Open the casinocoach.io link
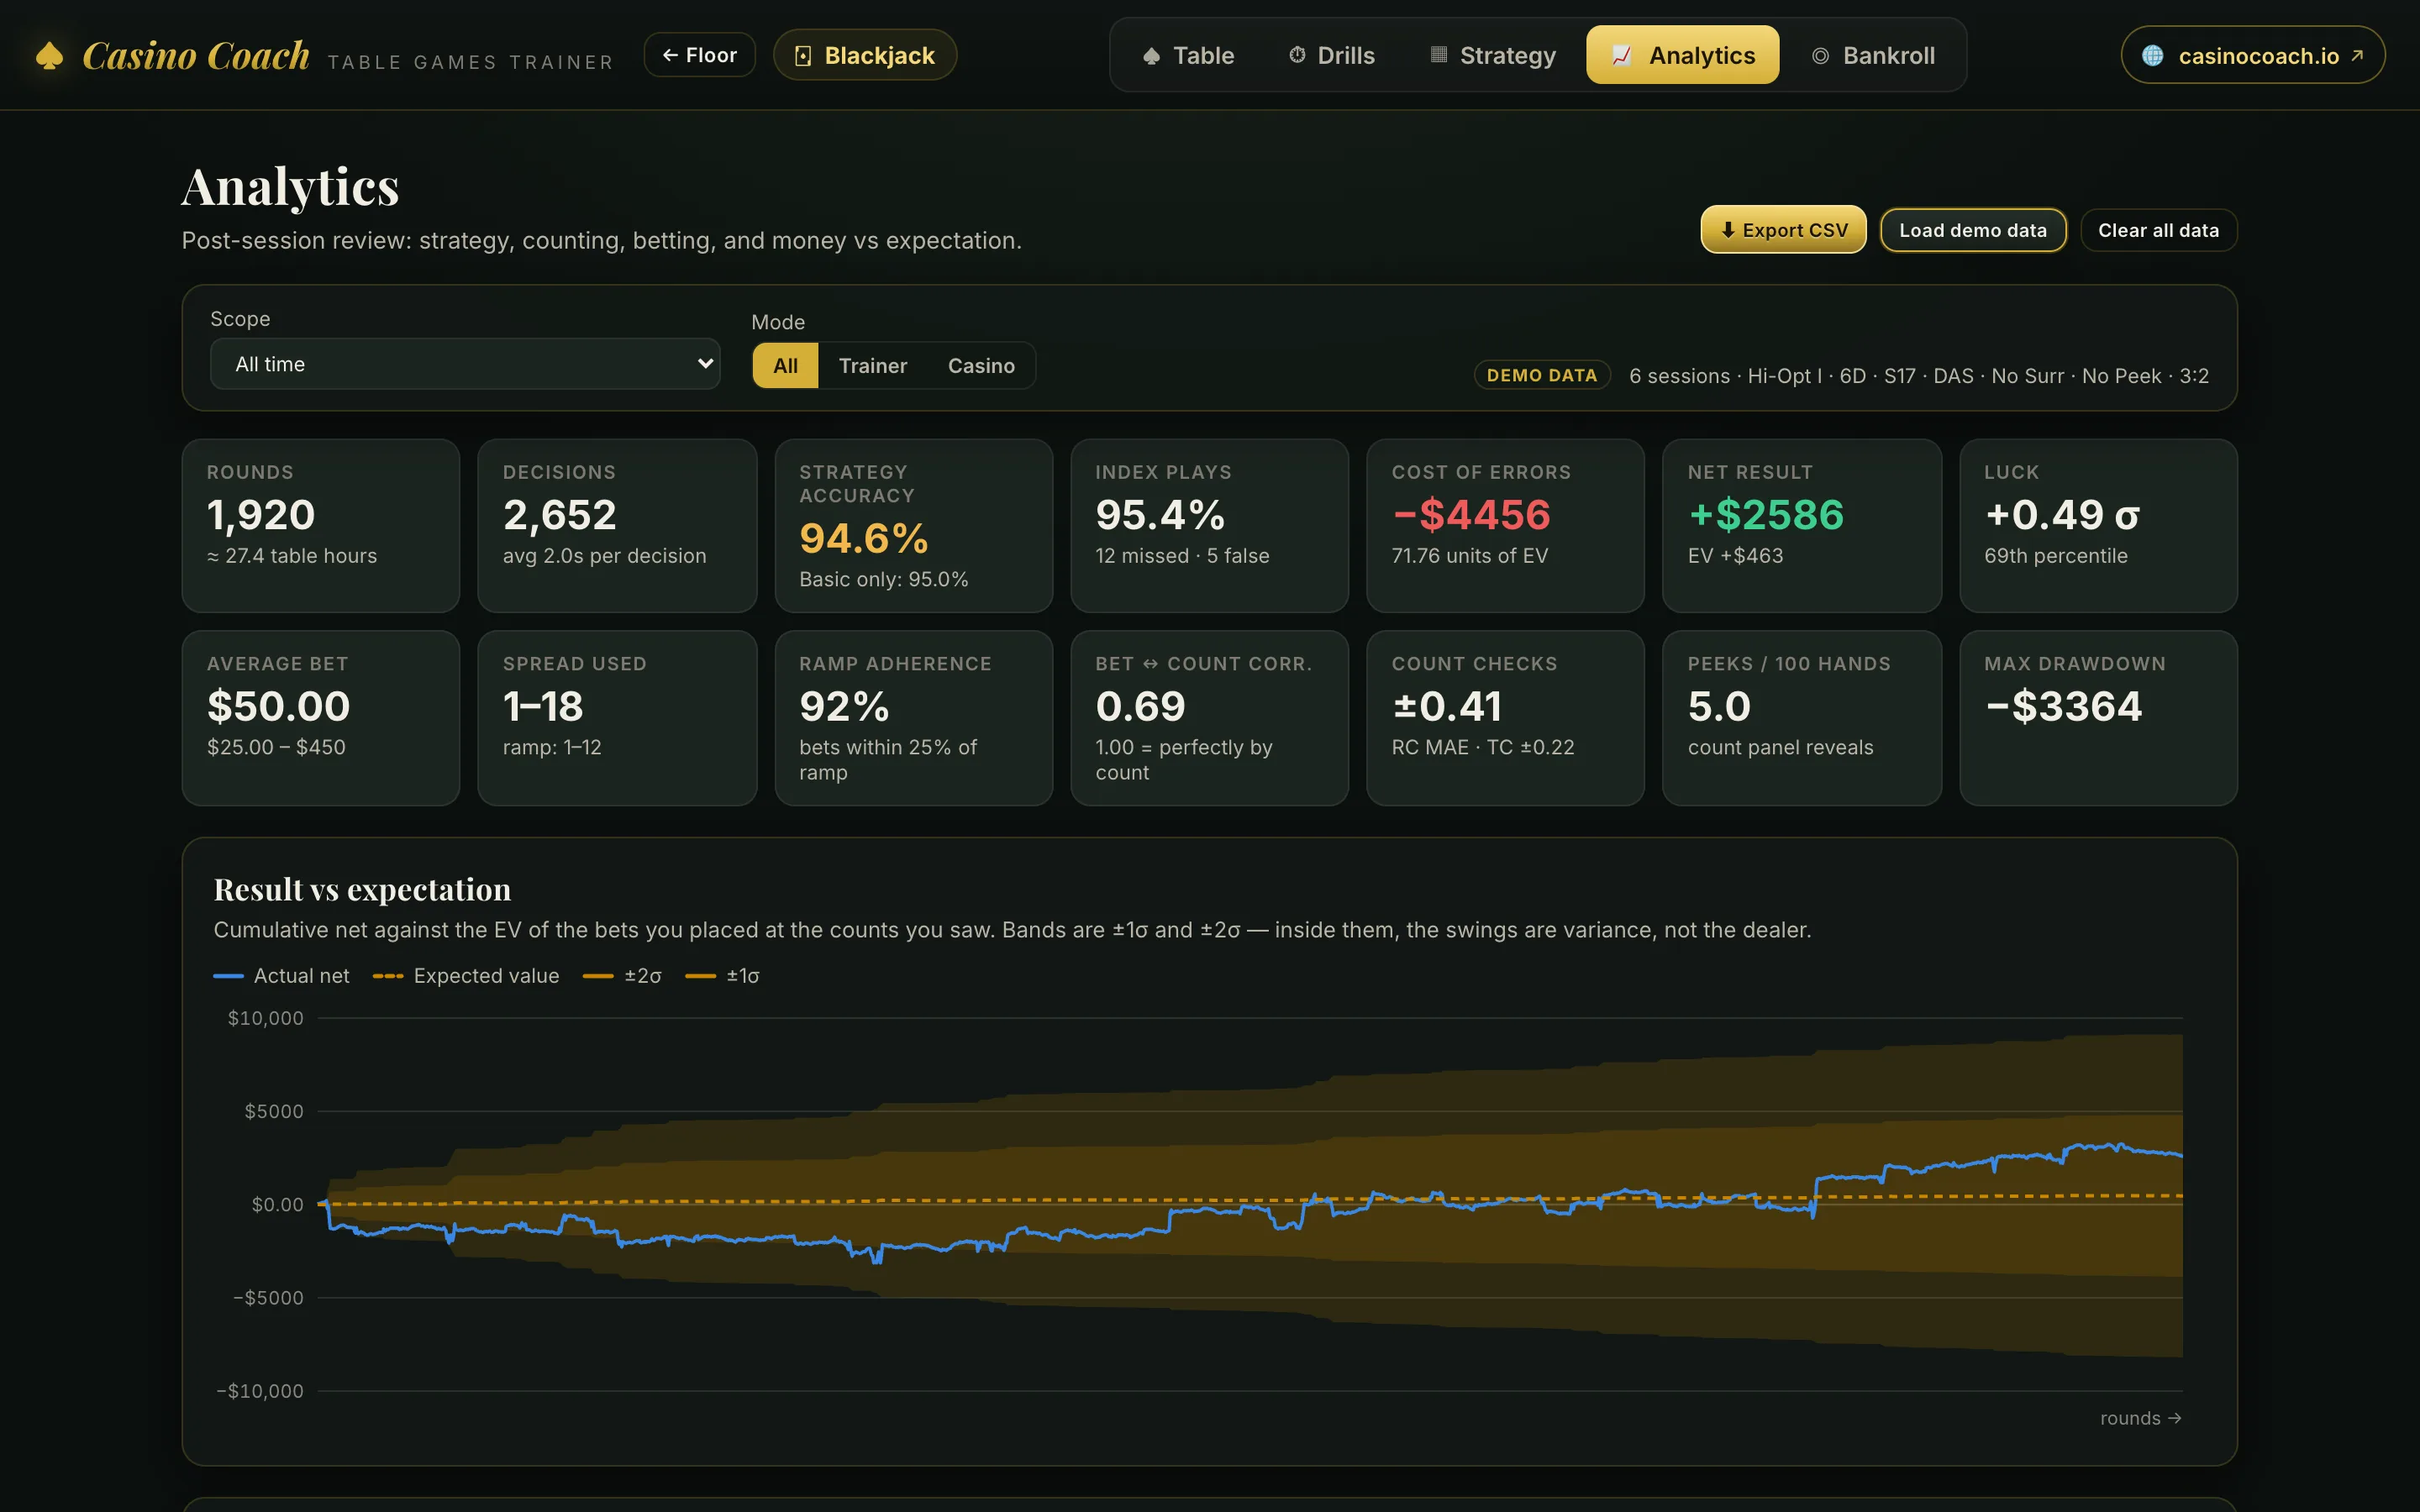Image resolution: width=2420 pixels, height=1512 pixels. click(x=2252, y=56)
